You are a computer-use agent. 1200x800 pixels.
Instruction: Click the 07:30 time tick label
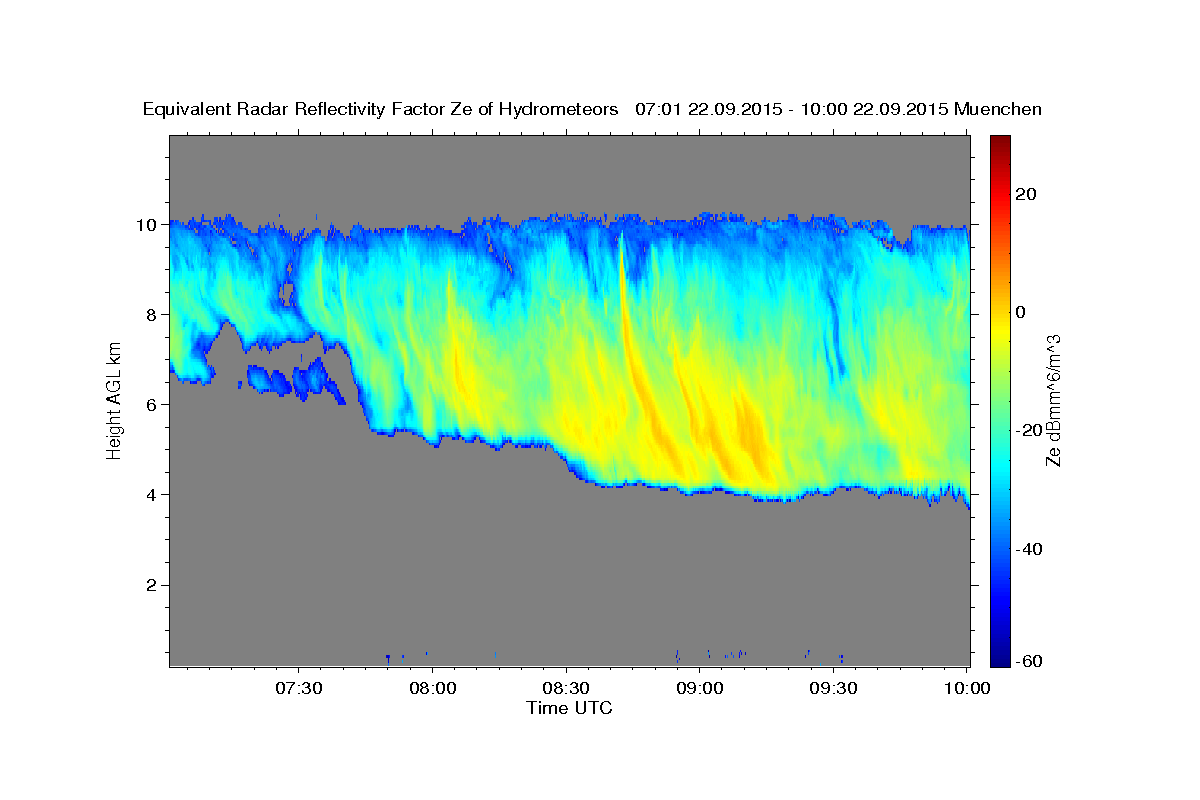[x=299, y=688]
